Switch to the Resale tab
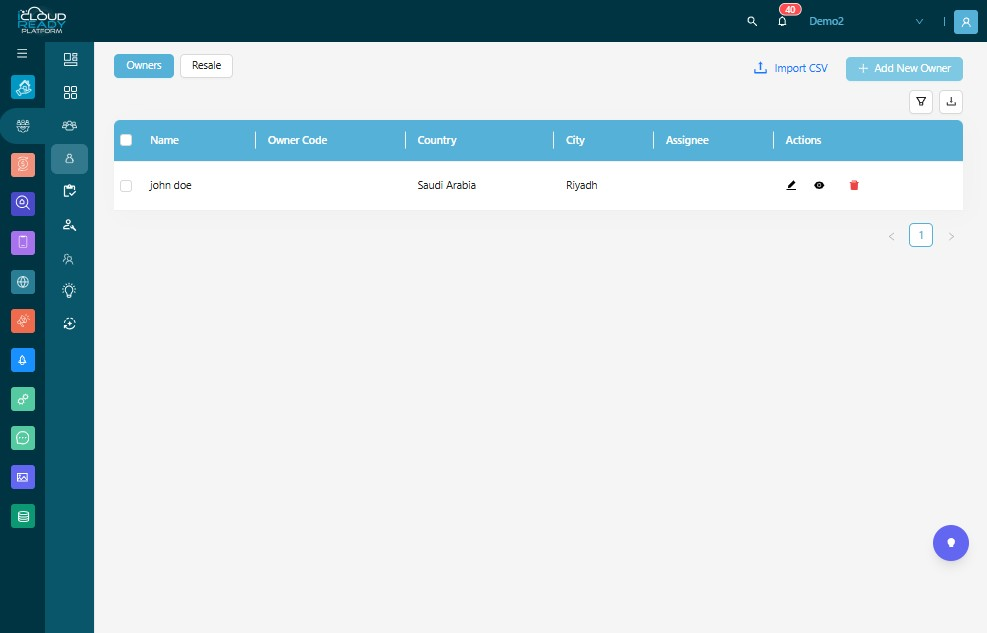 (206, 65)
